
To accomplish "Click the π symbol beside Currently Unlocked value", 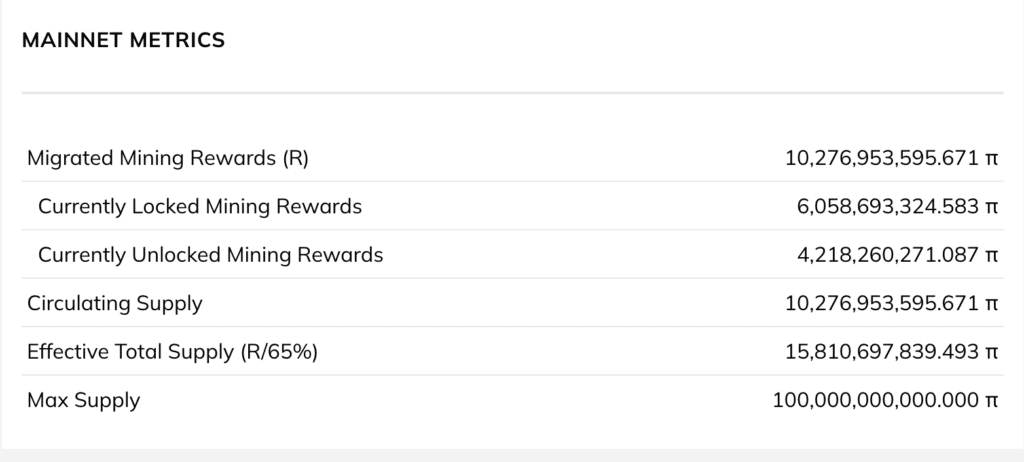I will (x=993, y=255).
